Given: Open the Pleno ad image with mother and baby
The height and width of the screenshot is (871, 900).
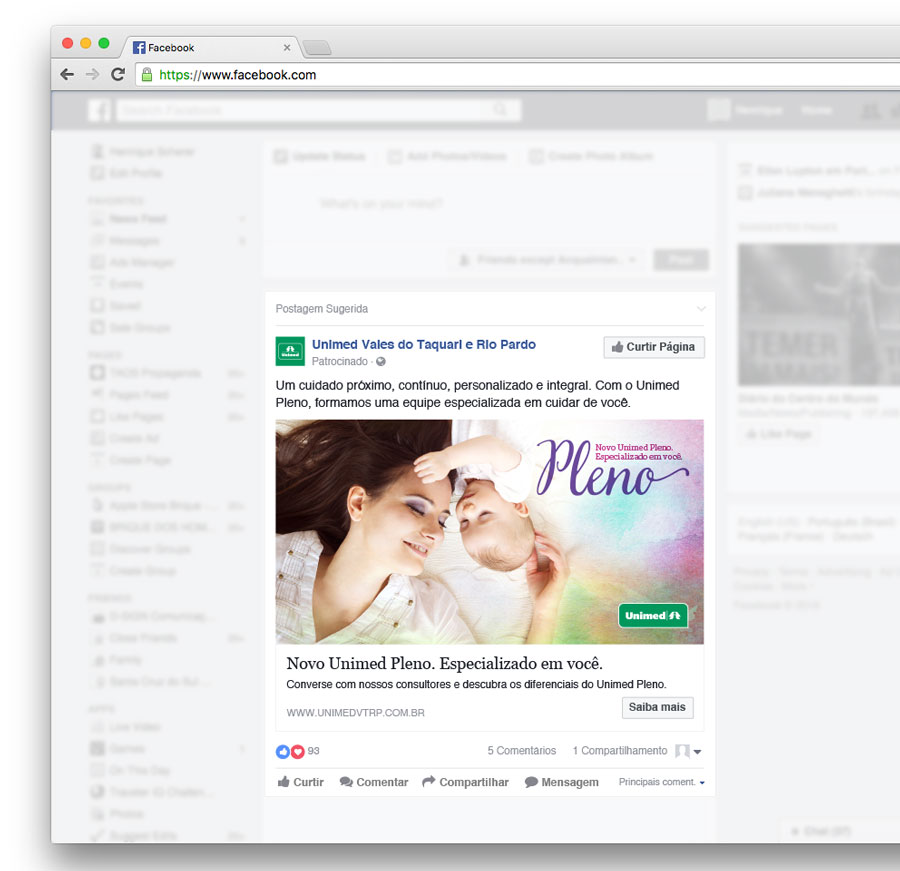Looking at the screenshot, I should coord(490,532).
